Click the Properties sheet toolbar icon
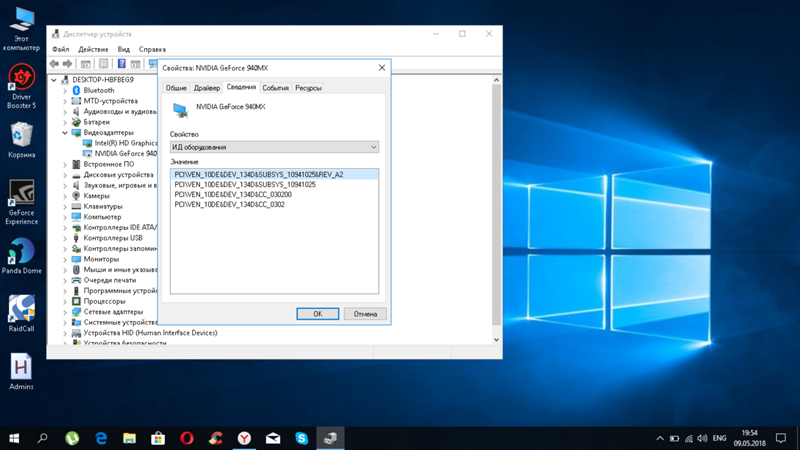Viewport: 800px width, 450px height. (x=104, y=64)
